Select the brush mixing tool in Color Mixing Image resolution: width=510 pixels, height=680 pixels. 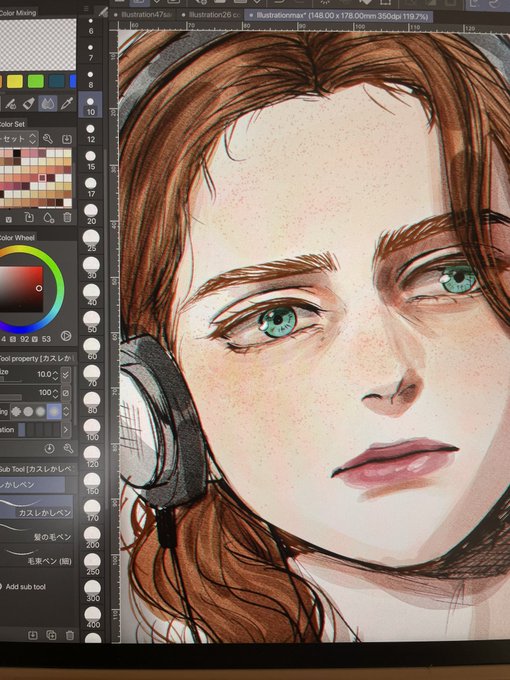[11, 104]
